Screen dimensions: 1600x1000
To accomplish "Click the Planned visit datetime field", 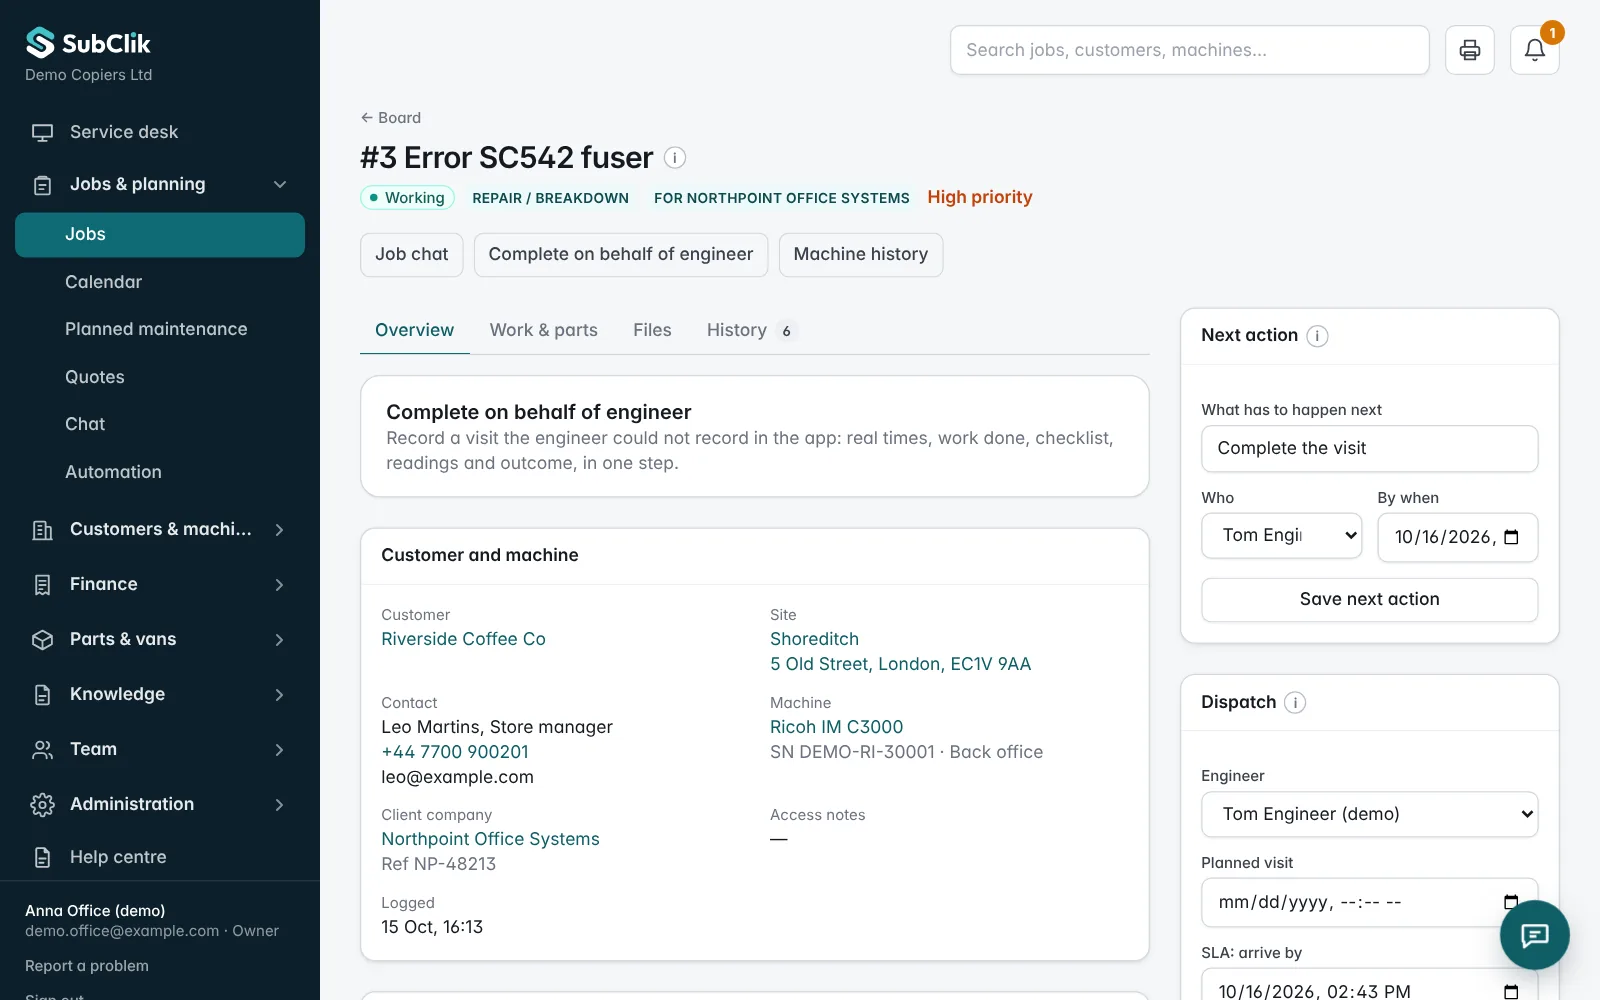I will (1369, 902).
